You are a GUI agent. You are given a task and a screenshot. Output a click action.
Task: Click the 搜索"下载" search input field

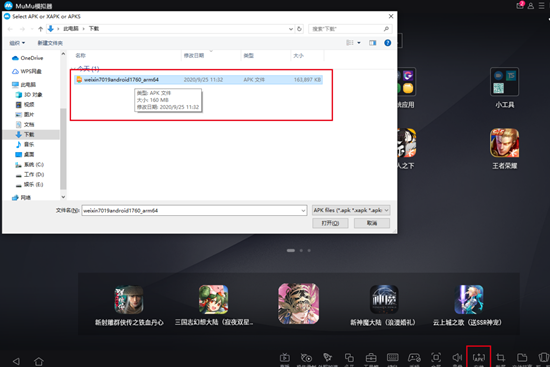(346, 29)
